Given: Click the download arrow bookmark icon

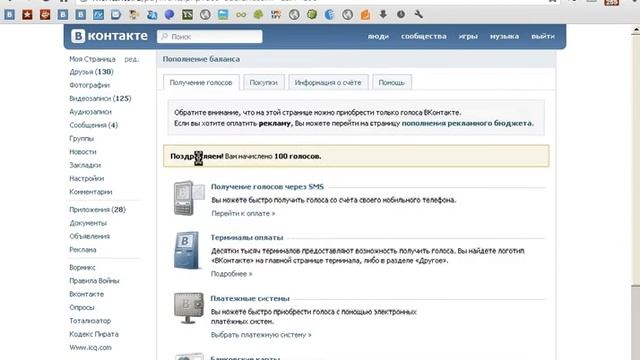Looking at the screenshot, I should 383,15.
